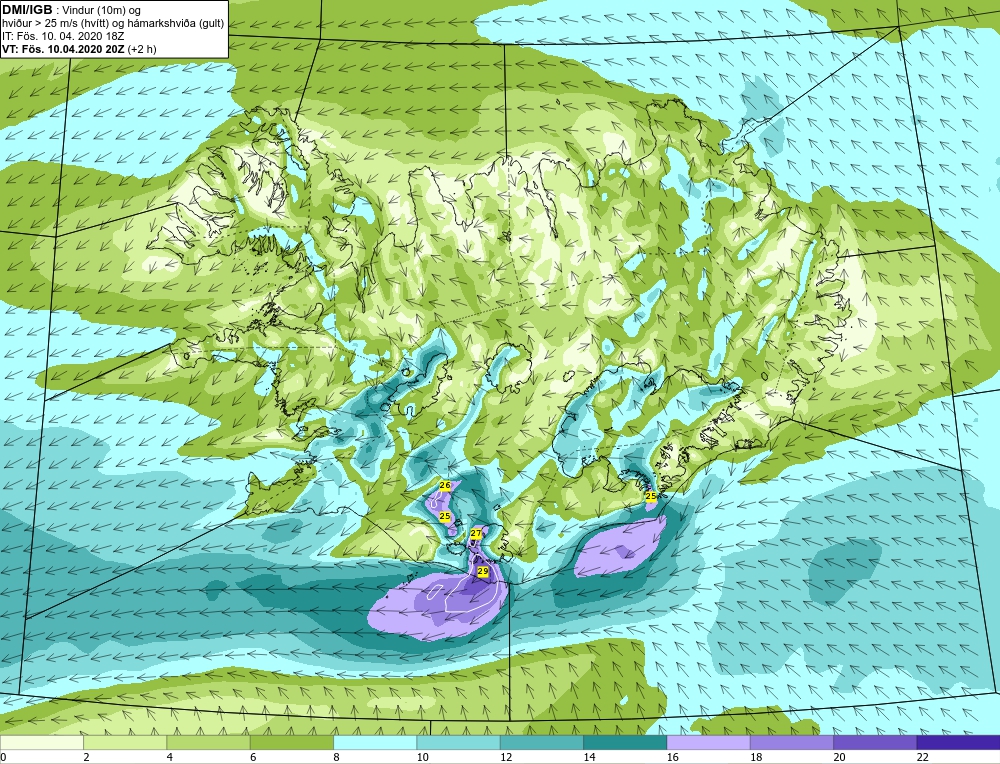Click the DMI/IGB title text
The image size is (1000, 764).
[27, 10]
